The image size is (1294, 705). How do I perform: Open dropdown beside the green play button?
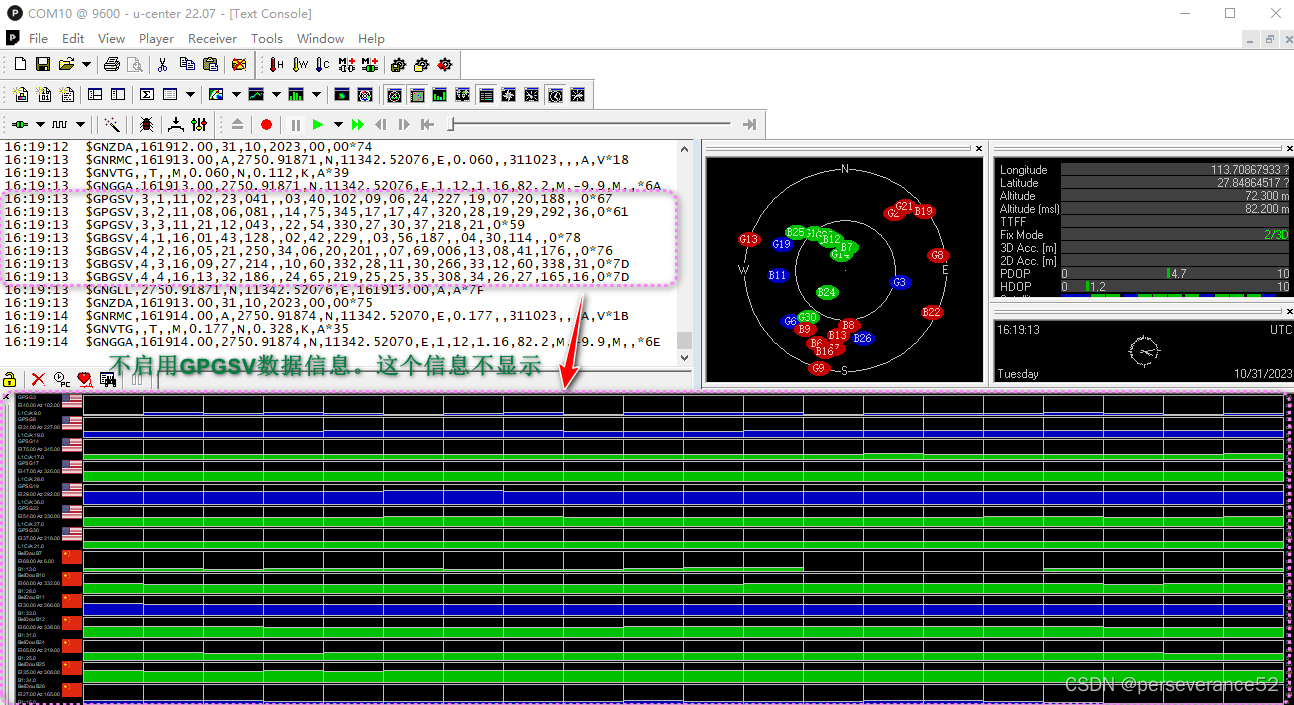(x=338, y=125)
